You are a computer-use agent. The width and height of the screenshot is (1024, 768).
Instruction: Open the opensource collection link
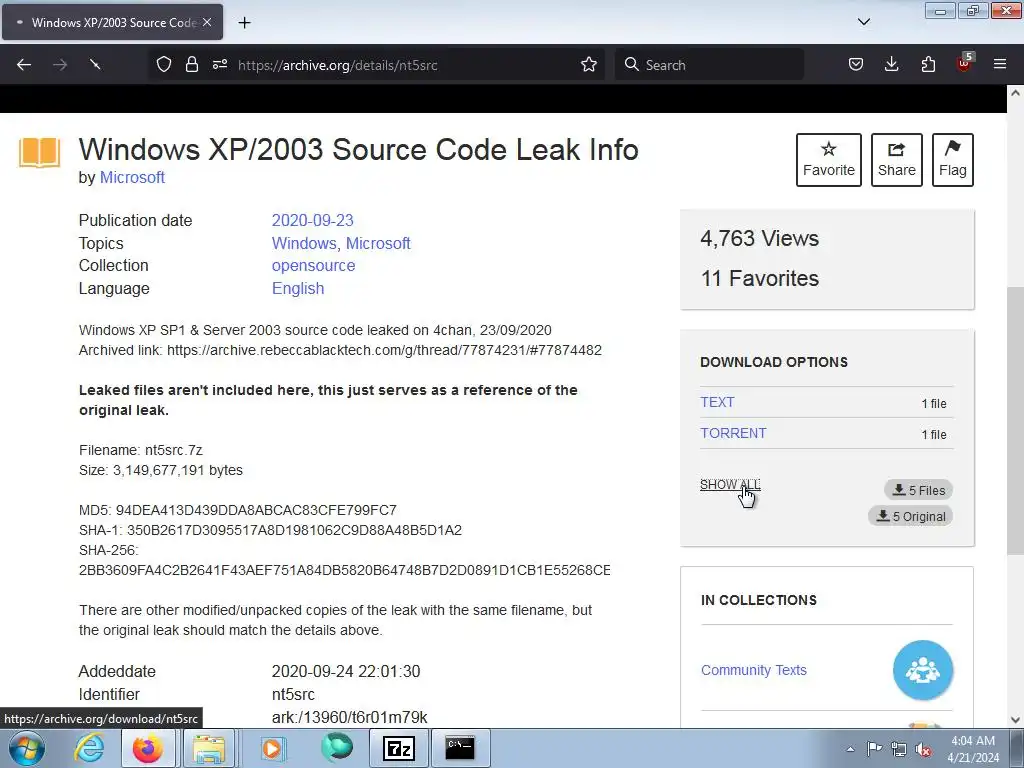313,266
